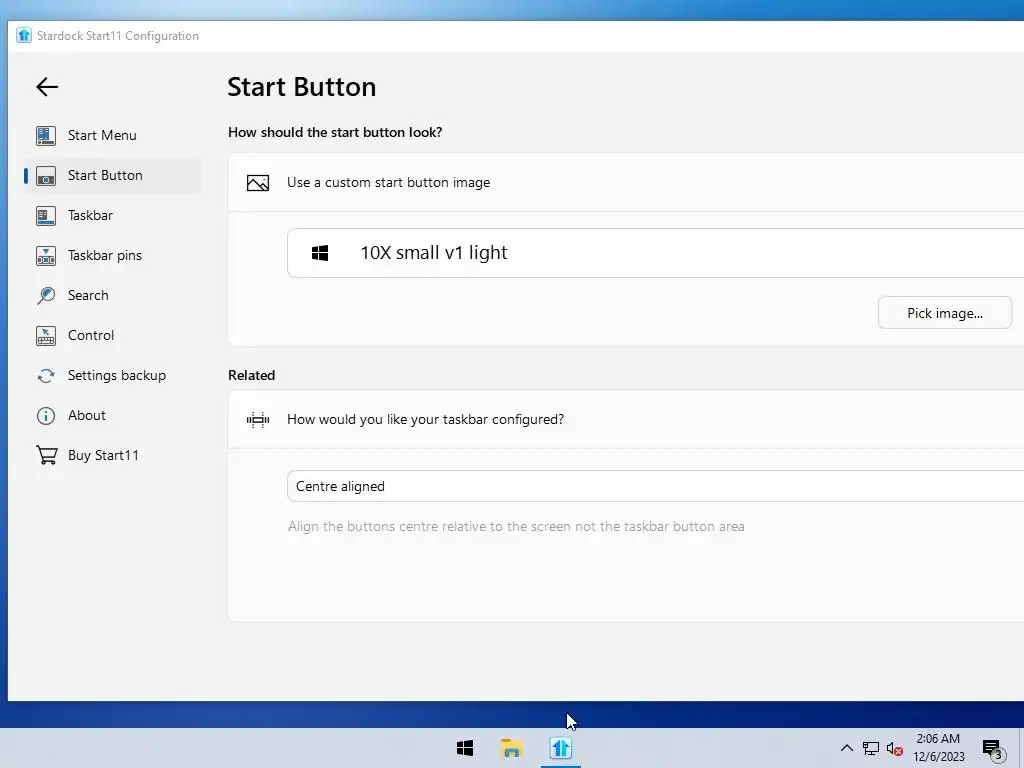Image resolution: width=1024 pixels, height=768 pixels.
Task: Open the Windows Start button on taskbar
Action: pyautogui.click(x=465, y=748)
